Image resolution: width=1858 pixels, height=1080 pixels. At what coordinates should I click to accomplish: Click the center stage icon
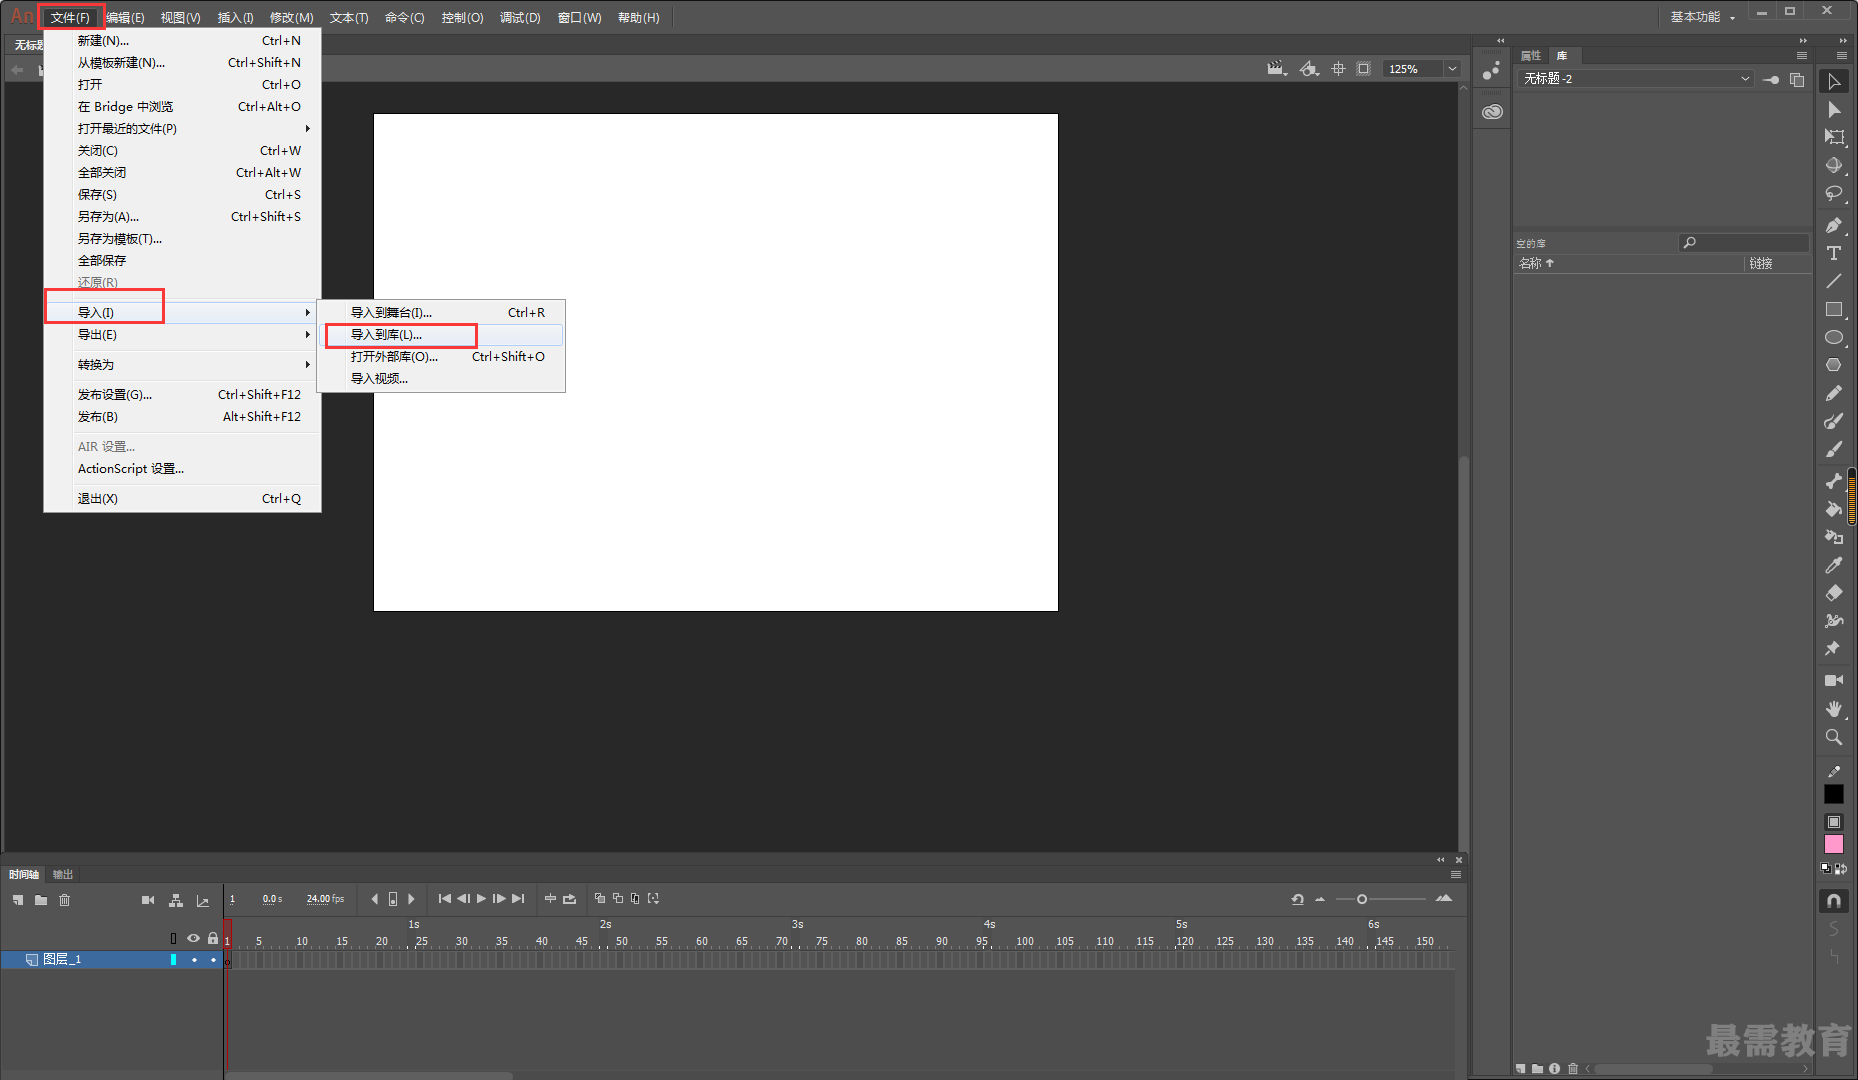(x=1338, y=69)
